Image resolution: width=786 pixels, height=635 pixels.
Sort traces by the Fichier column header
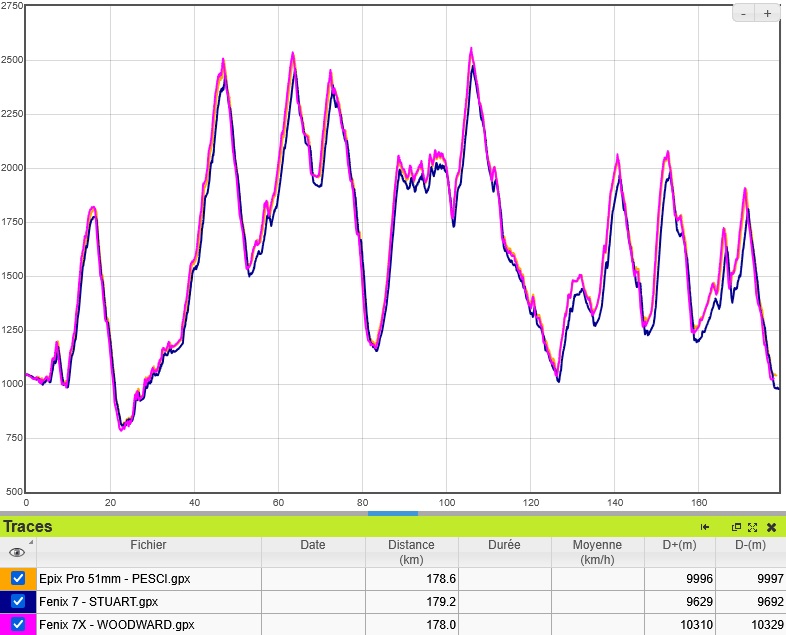click(148, 545)
